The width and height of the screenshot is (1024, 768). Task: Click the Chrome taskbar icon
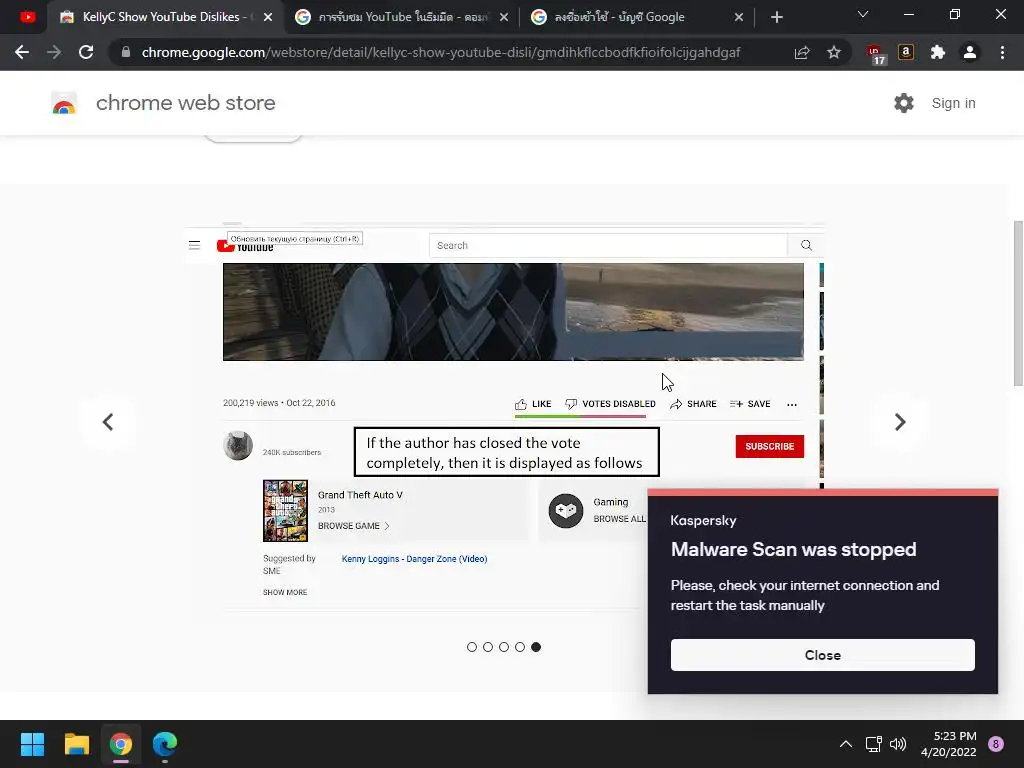pyautogui.click(x=121, y=744)
